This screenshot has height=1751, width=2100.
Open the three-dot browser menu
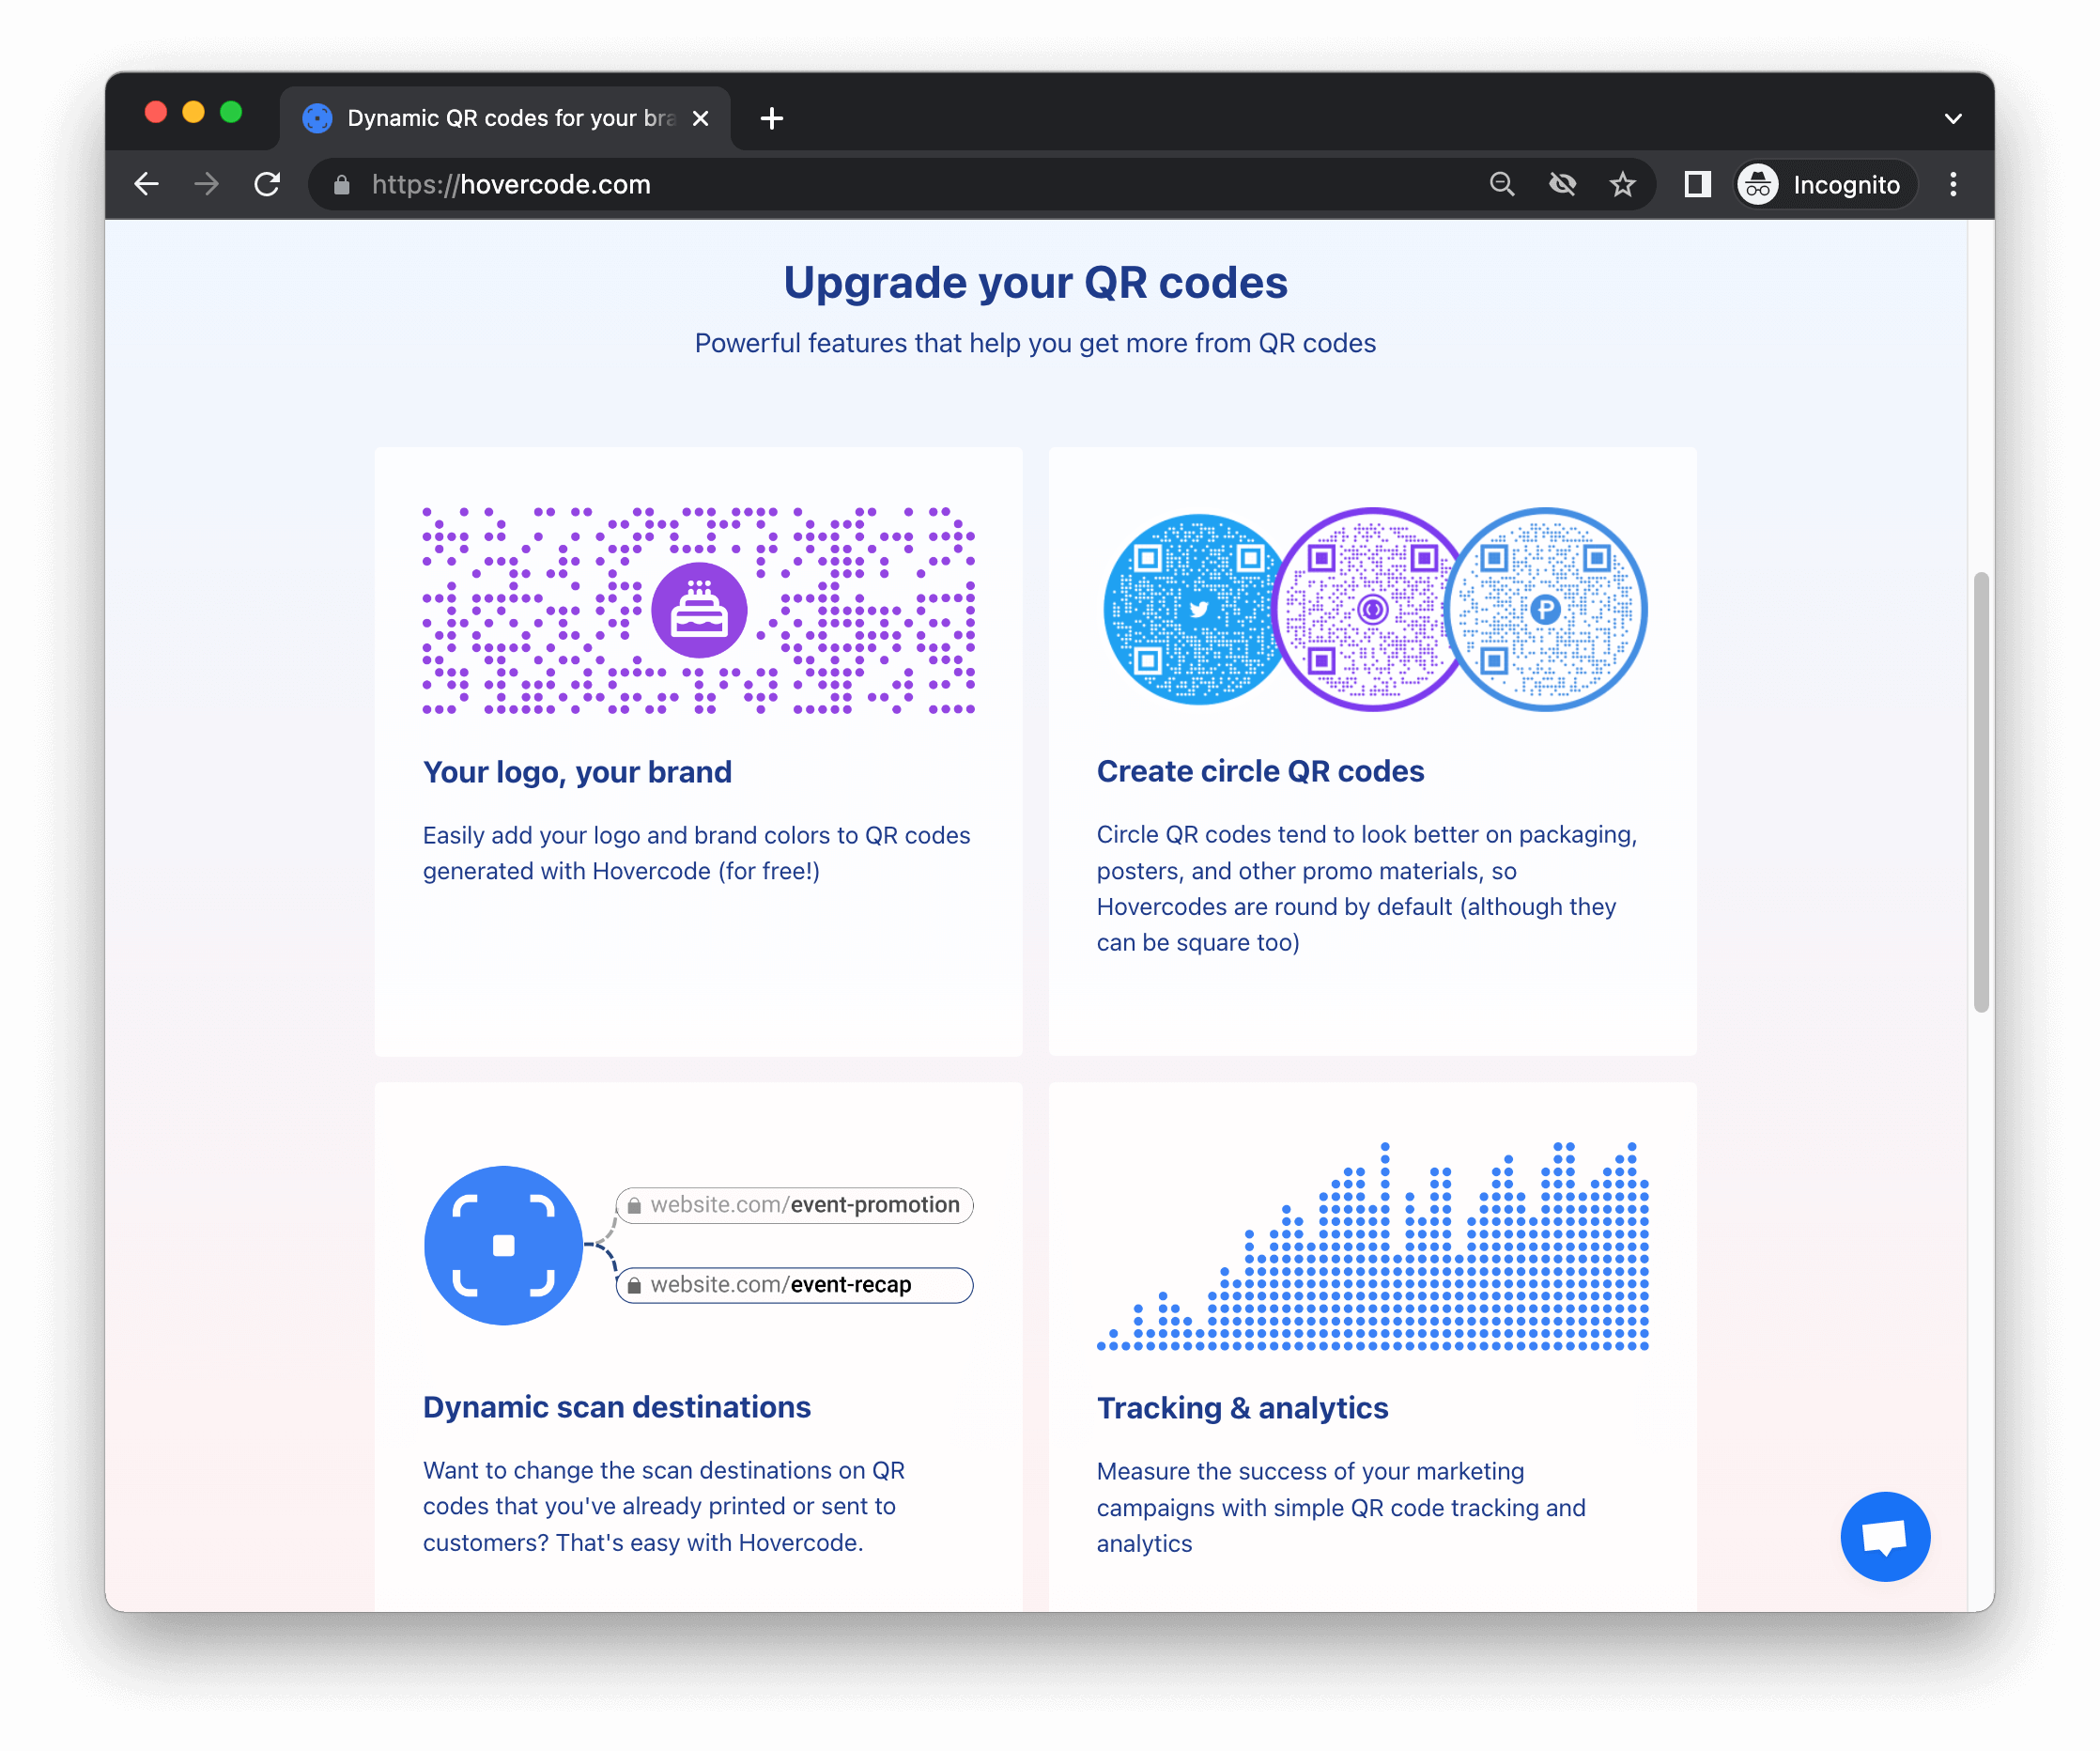point(1952,184)
